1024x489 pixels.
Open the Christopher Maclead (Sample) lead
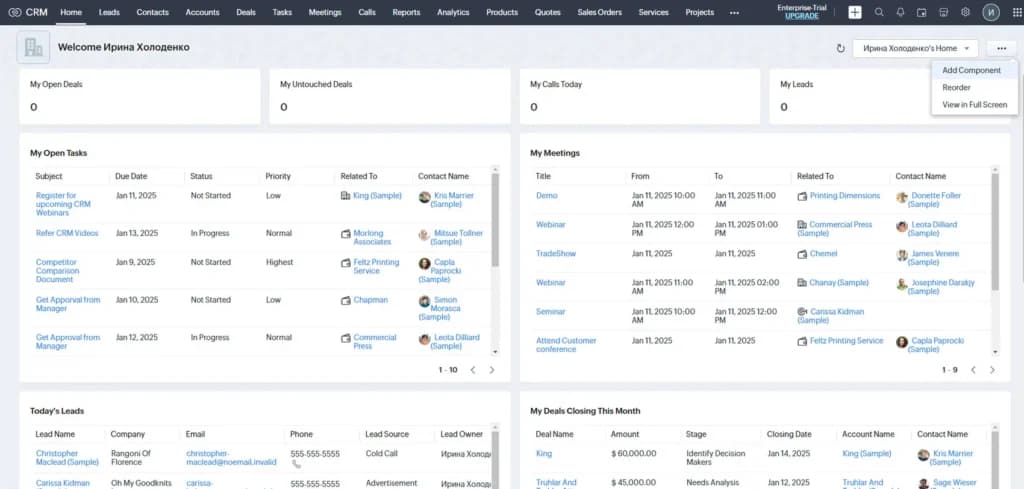coord(67,458)
